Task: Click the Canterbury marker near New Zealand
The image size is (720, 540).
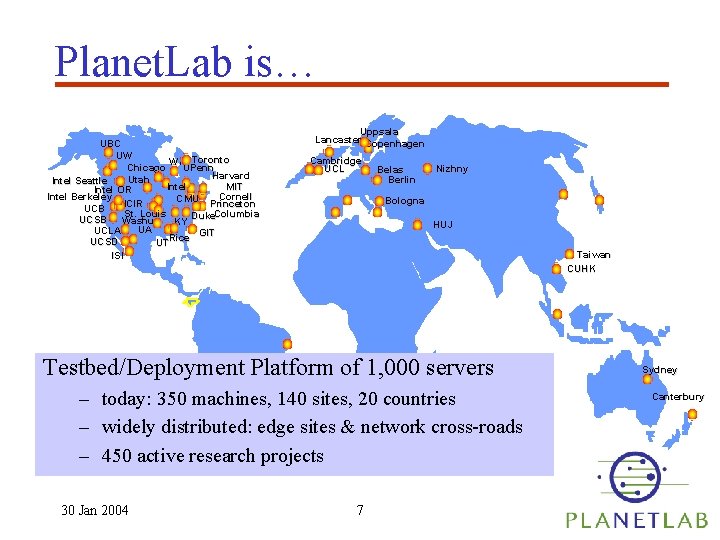Action: pyautogui.click(x=692, y=414)
